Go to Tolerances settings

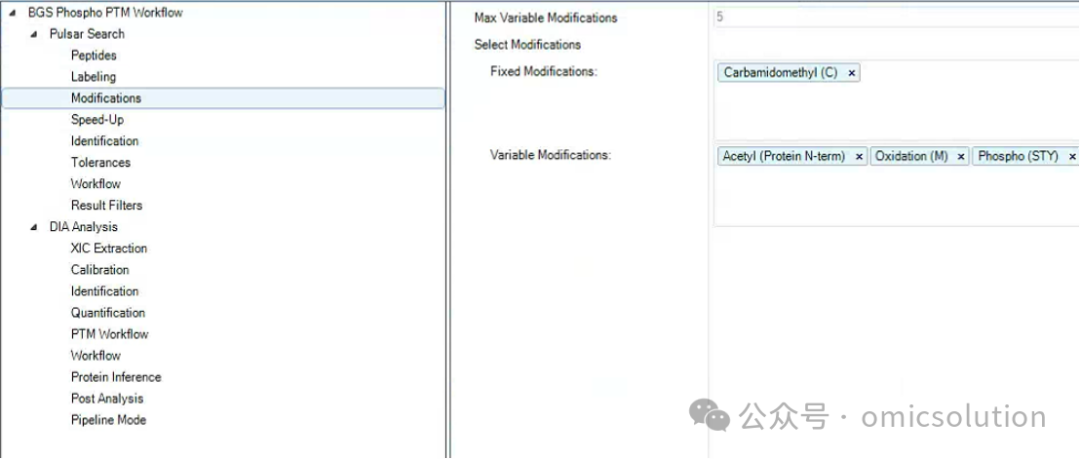click(x=101, y=163)
